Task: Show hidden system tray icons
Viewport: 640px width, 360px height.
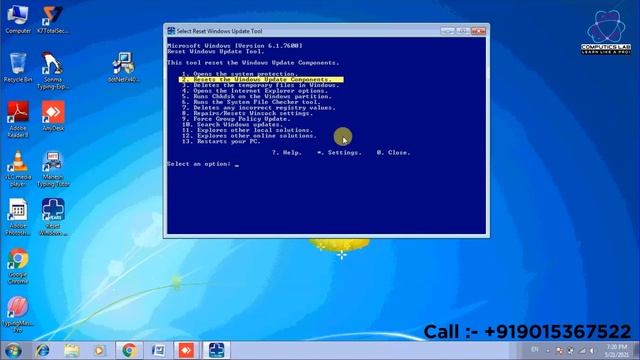Action: [548, 351]
